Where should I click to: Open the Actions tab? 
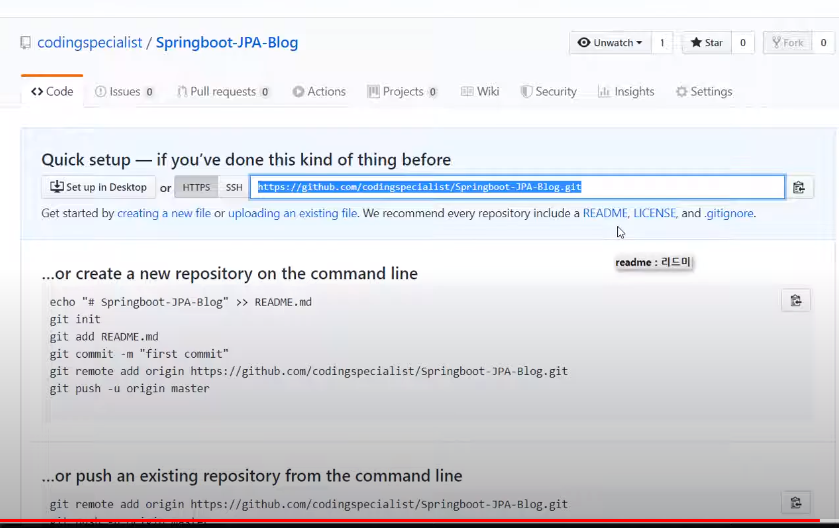tap(319, 91)
